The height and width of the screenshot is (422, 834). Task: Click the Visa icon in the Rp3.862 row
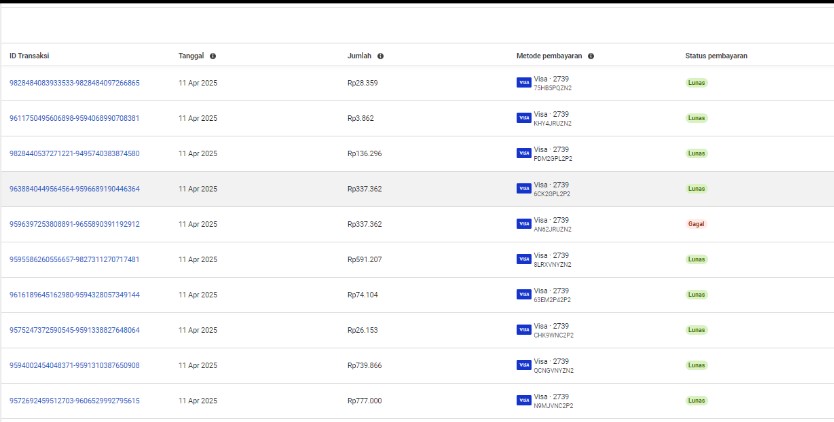tap(524, 118)
